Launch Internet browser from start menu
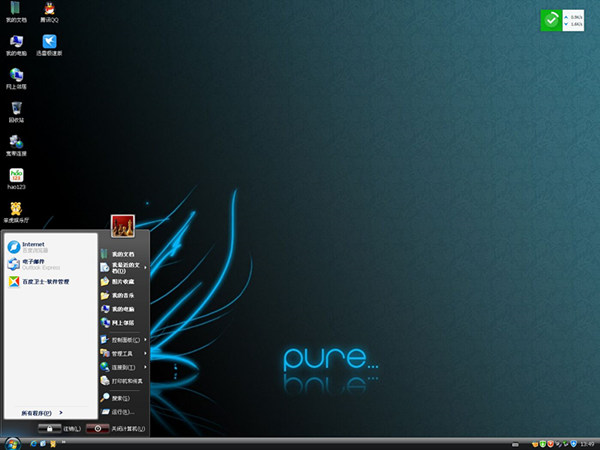The height and width of the screenshot is (450, 600). coord(35,246)
